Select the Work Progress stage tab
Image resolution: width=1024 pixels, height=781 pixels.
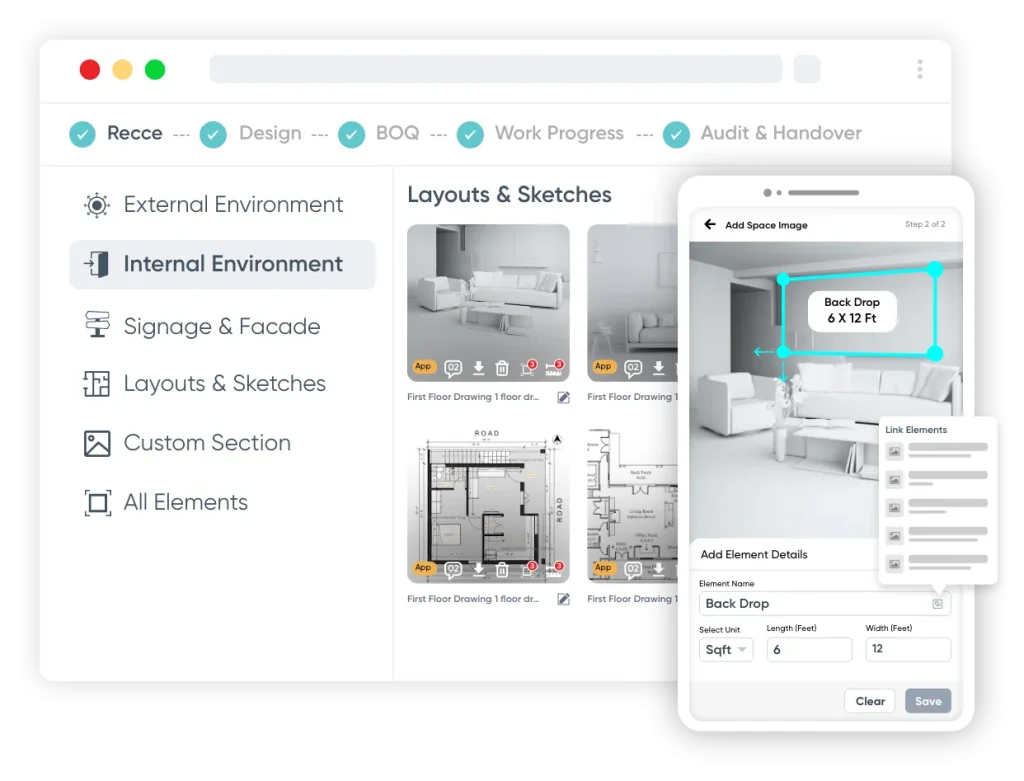(558, 134)
